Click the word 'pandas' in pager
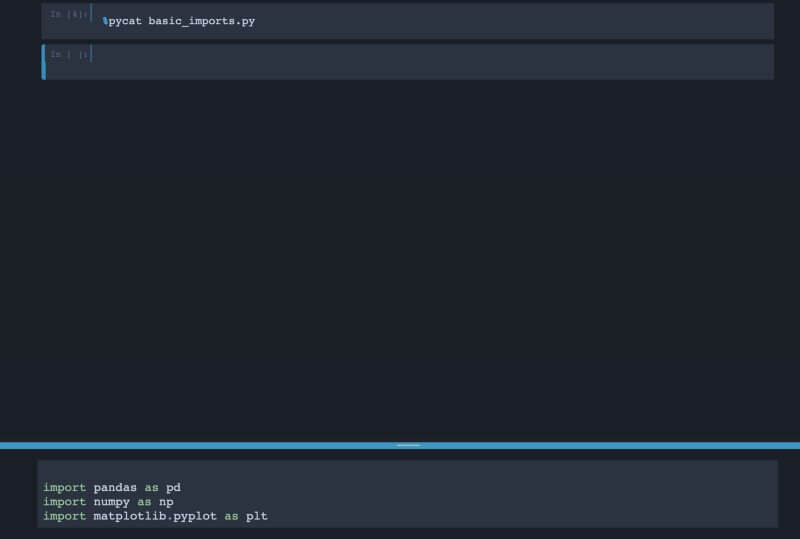The height and width of the screenshot is (539, 800). point(115,488)
